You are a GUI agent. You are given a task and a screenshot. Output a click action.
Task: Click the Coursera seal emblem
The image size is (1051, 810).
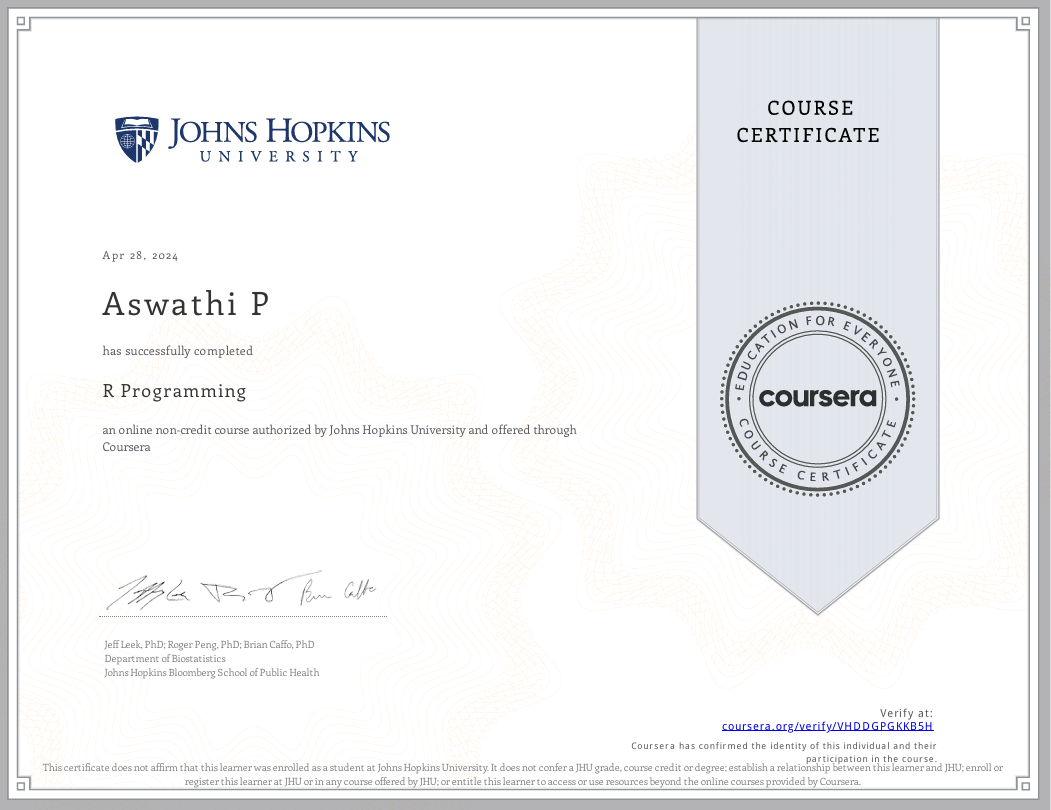click(x=817, y=398)
